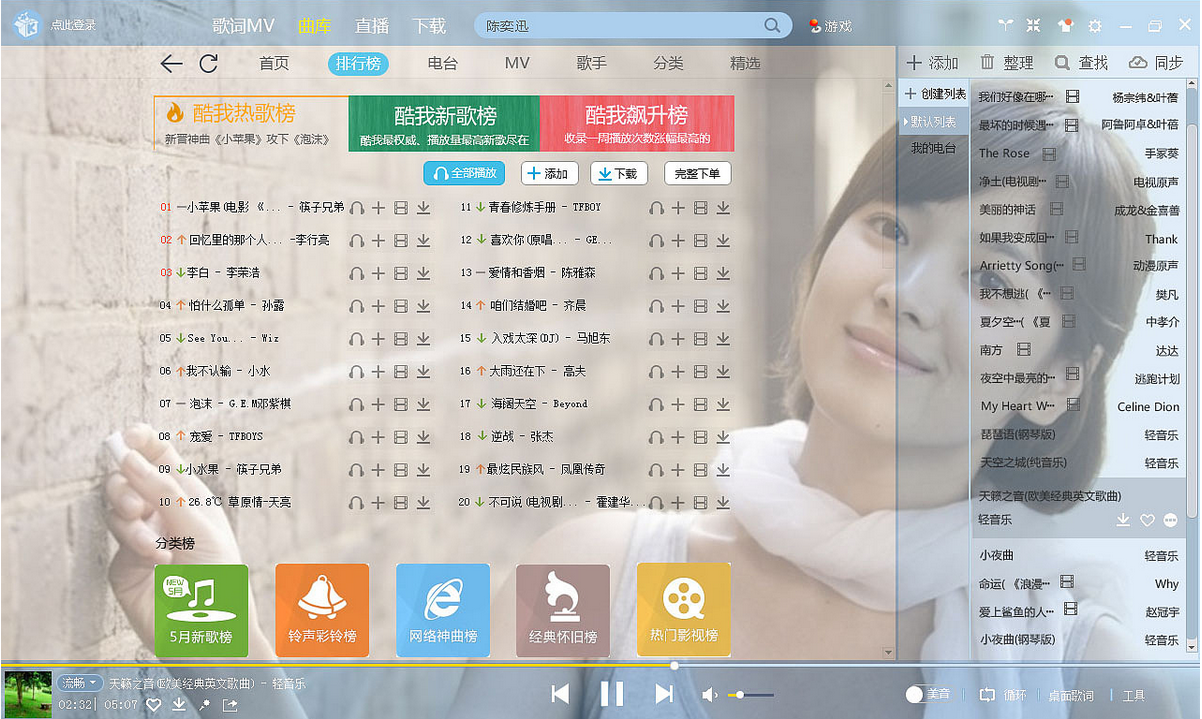1202x719 pixels.
Task: Go to the previous track
Action: pyautogui.click(x=561, y=693)
